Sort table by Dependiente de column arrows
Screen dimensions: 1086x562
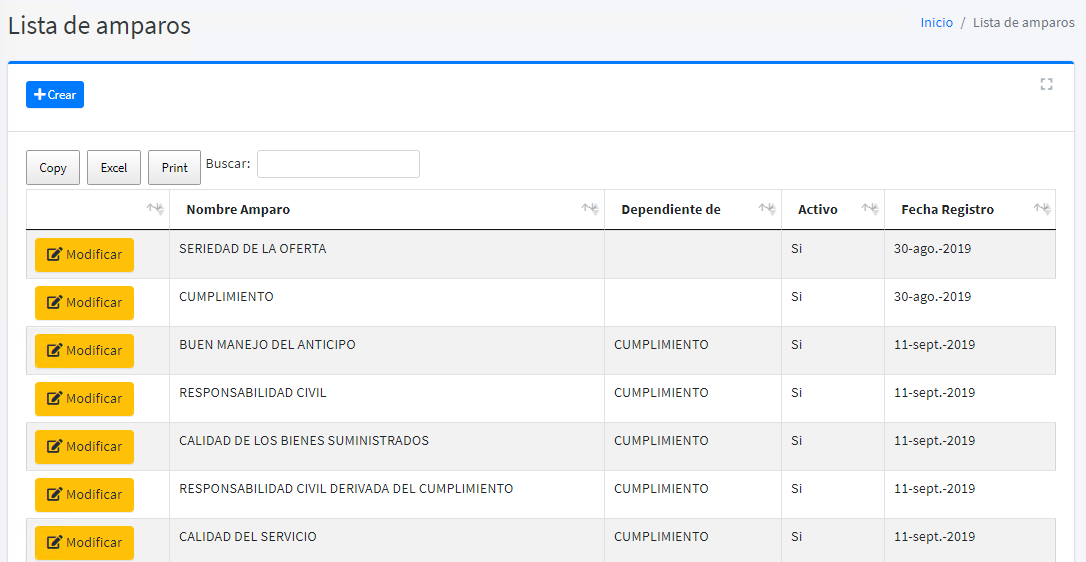tap(767, 209)
